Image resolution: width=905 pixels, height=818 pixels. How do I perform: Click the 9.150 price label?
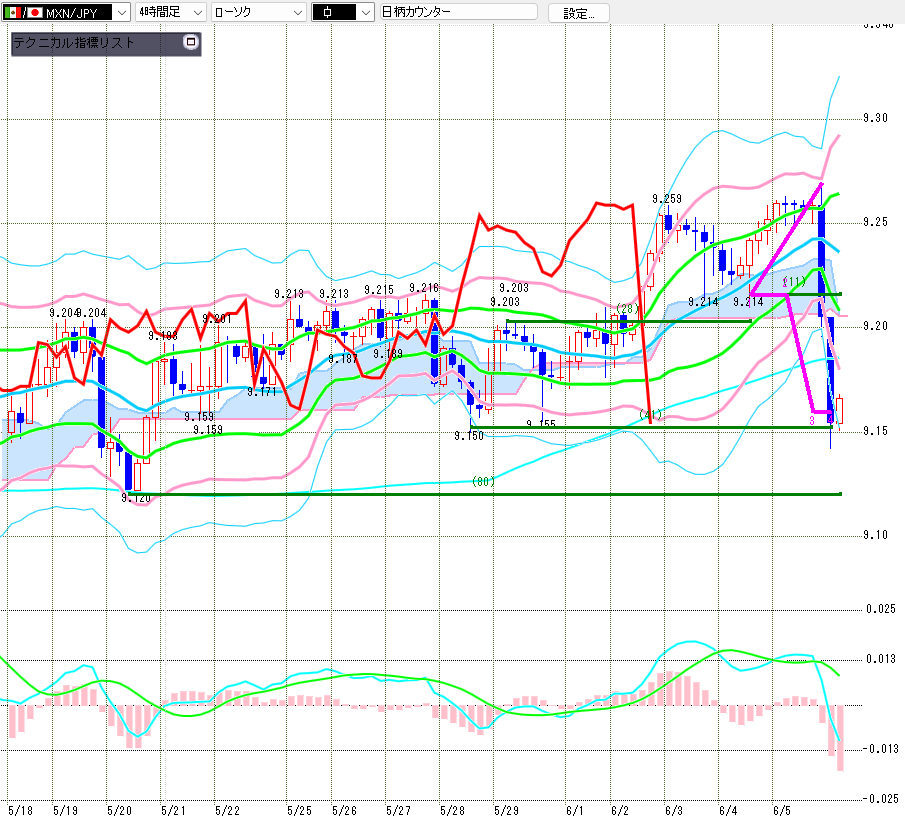click(x=469, y=436)
